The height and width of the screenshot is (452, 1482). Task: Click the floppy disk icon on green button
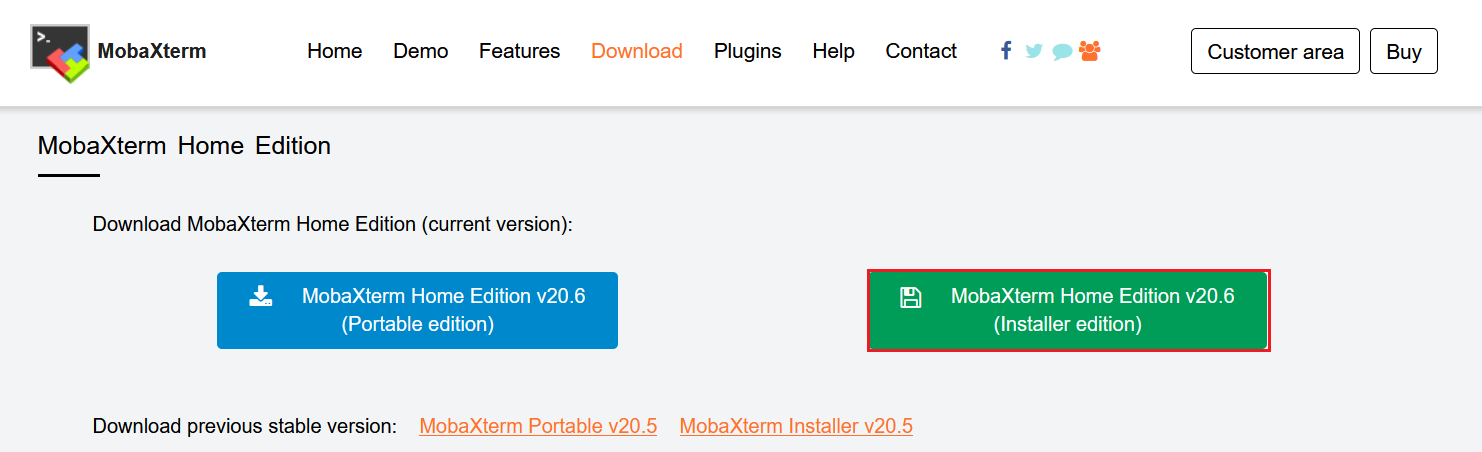(x=910, y=297)
